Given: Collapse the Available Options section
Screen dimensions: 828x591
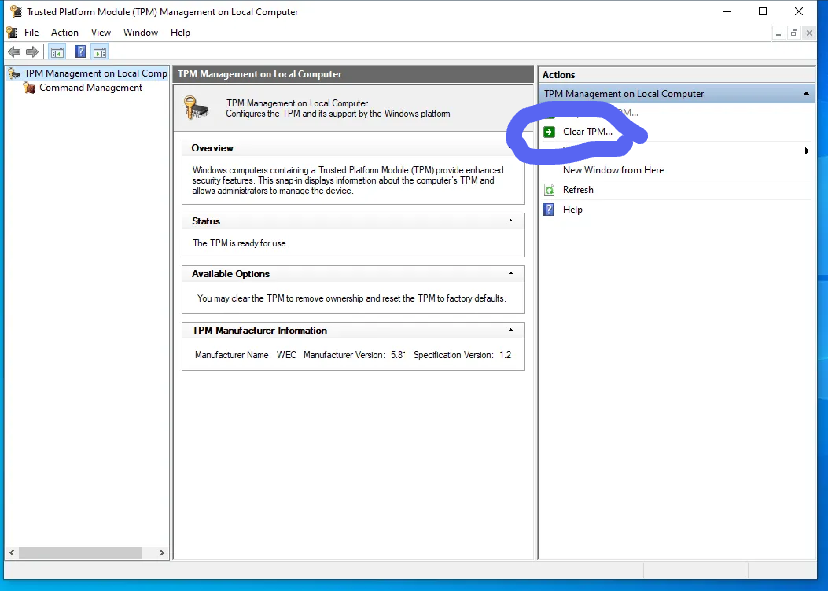Looking at the screenshot, I should 511,273.
